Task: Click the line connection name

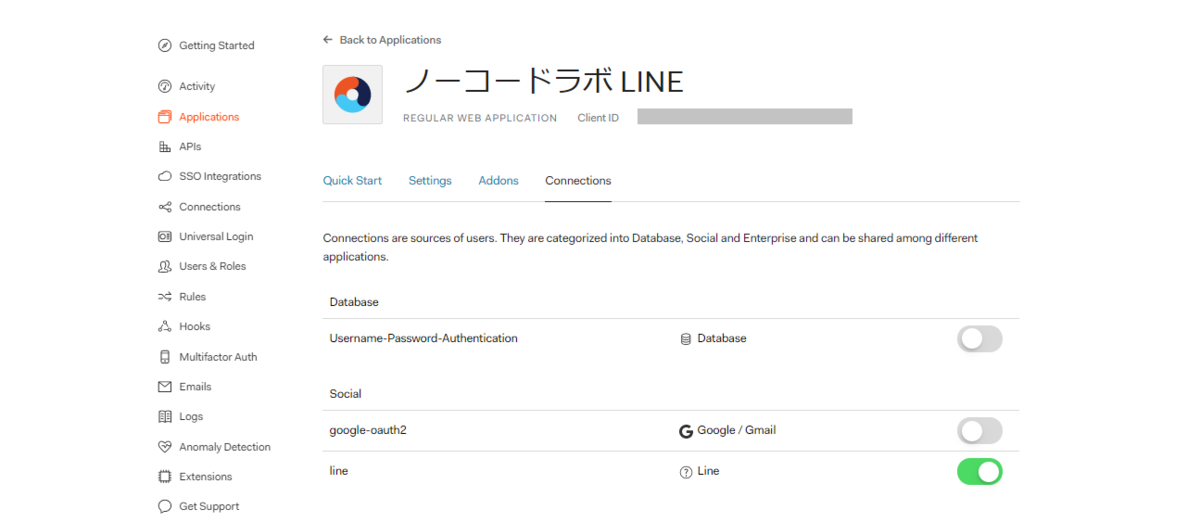Action: pyautogui.click(x=339, y=472)
